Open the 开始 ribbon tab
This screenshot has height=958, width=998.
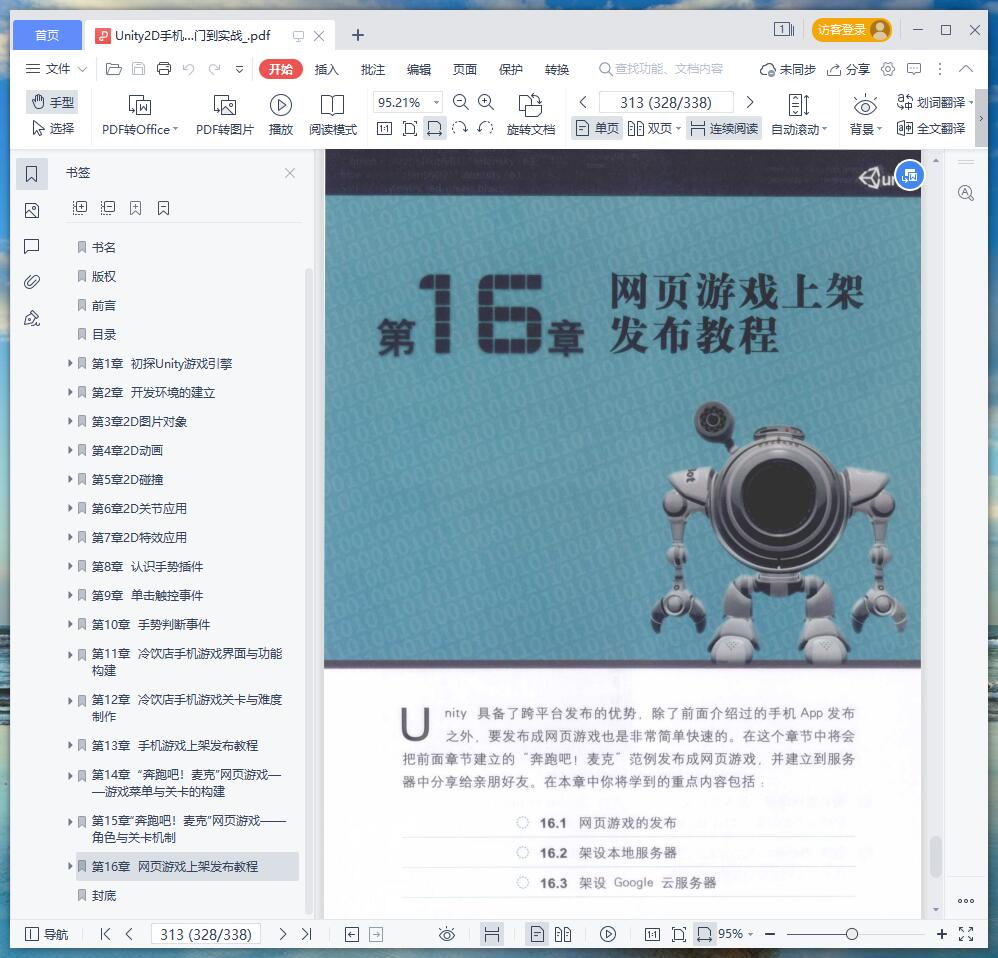pos(281,69)
